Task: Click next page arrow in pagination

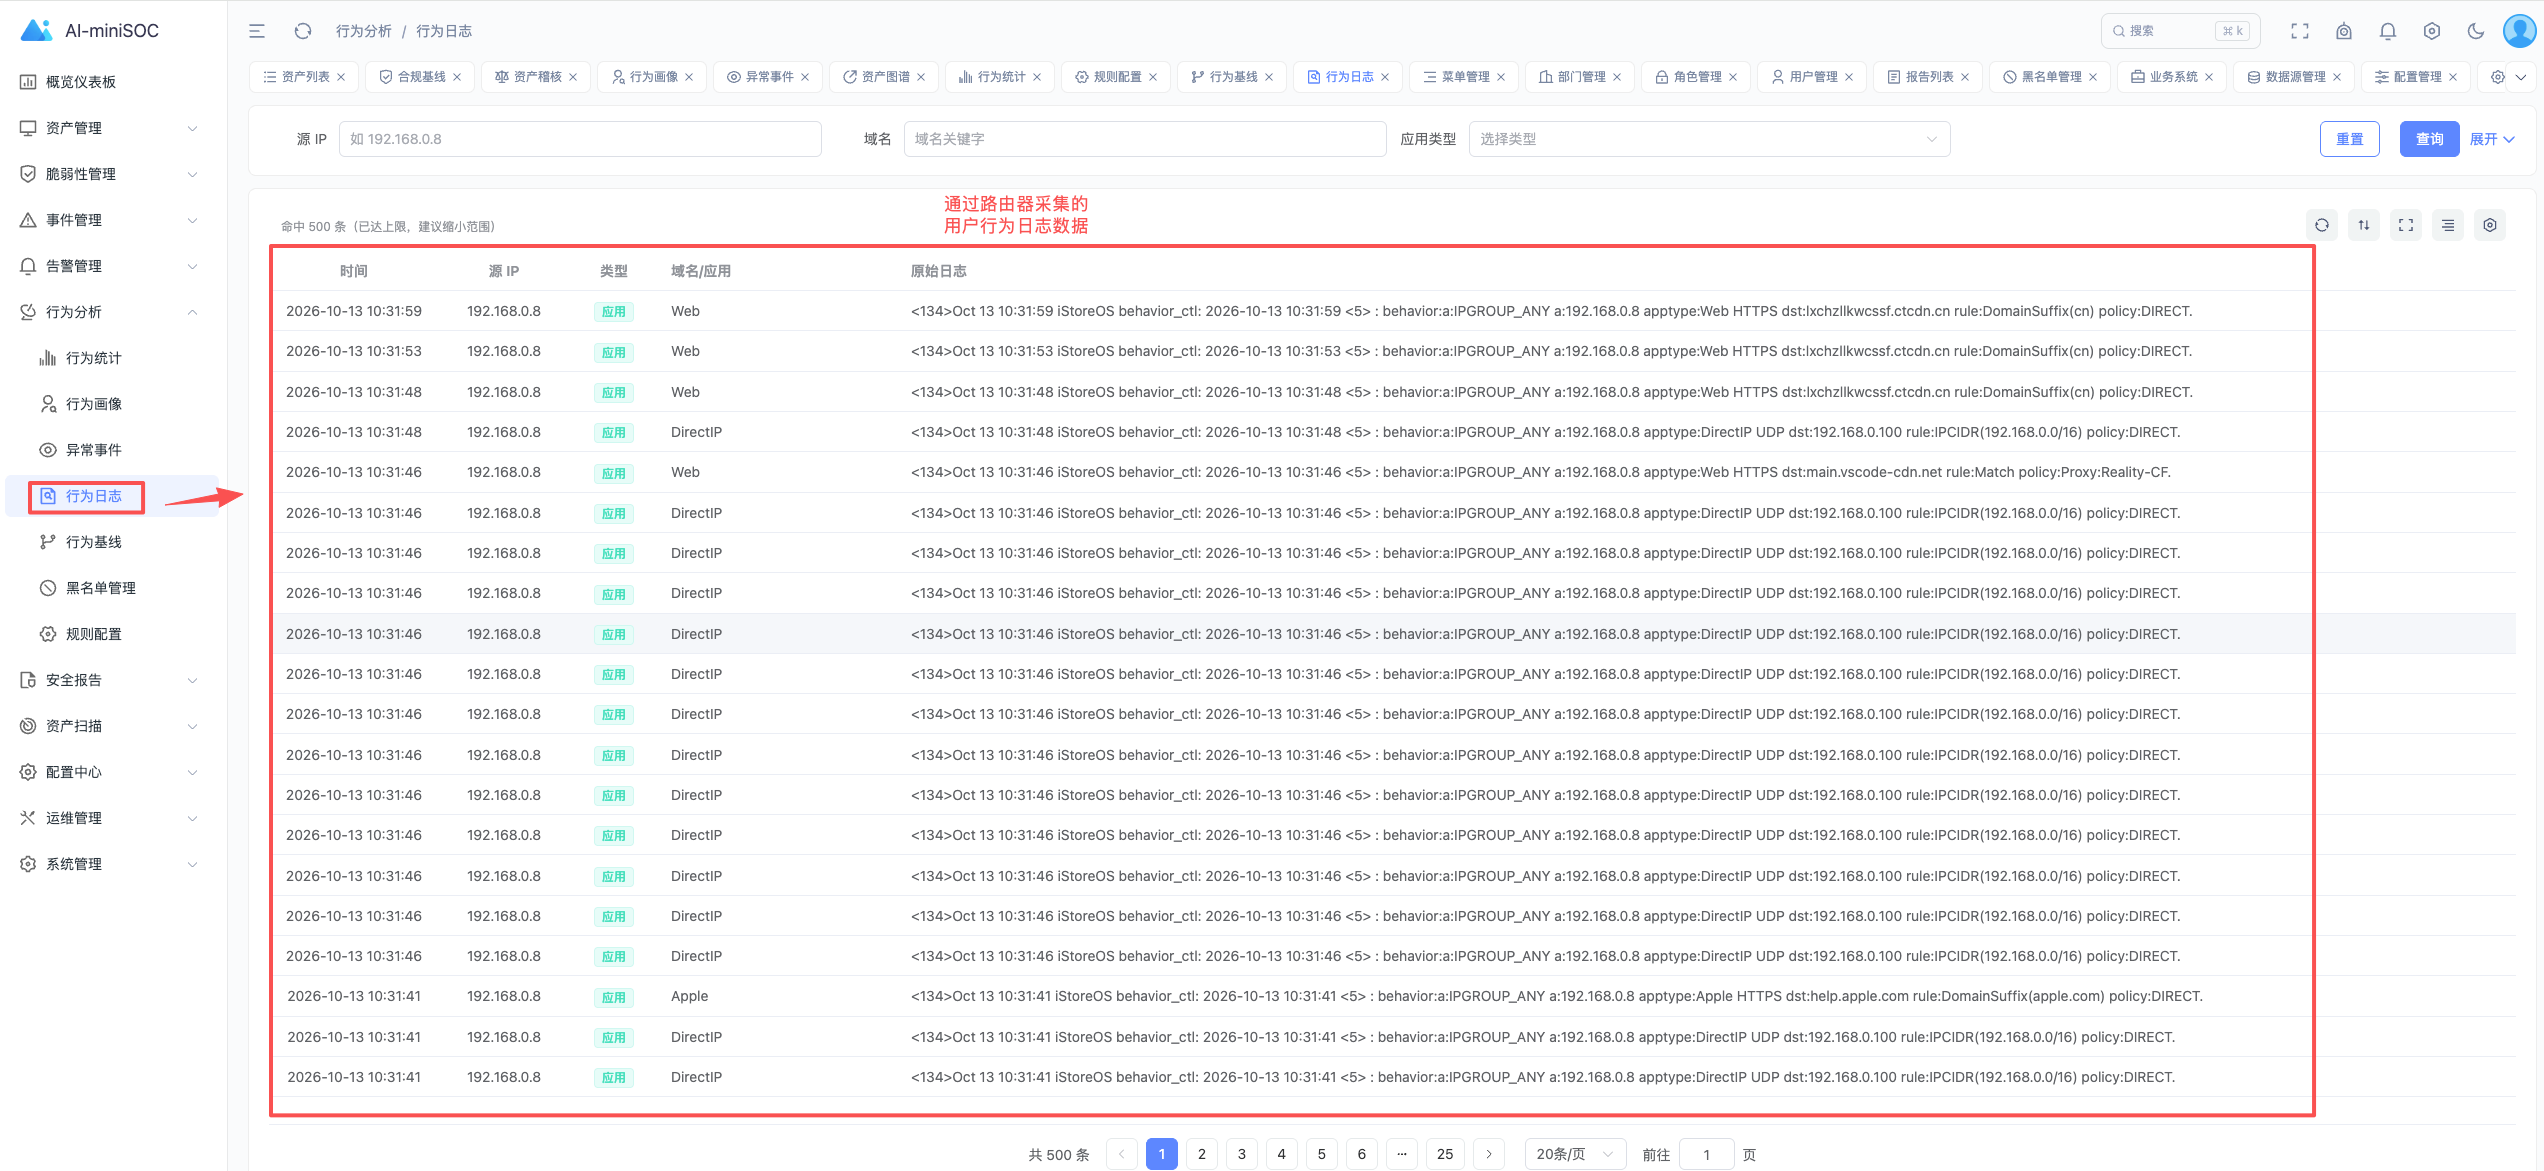Action: (x=1489, y=1154)
